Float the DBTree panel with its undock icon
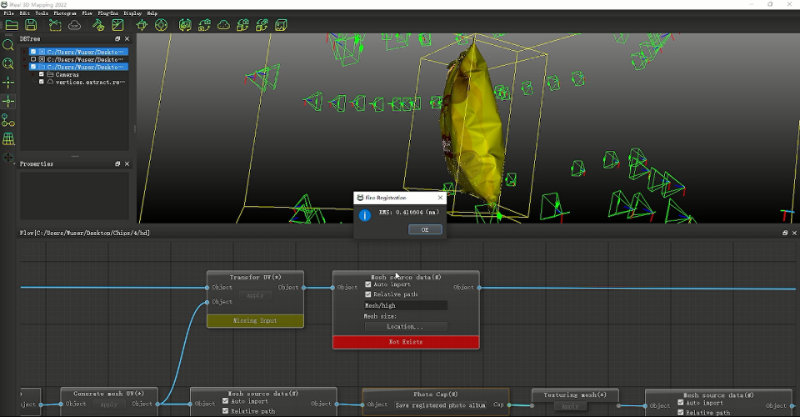The height and width of the screenshot is (417, 800). (x=117, y=39)
